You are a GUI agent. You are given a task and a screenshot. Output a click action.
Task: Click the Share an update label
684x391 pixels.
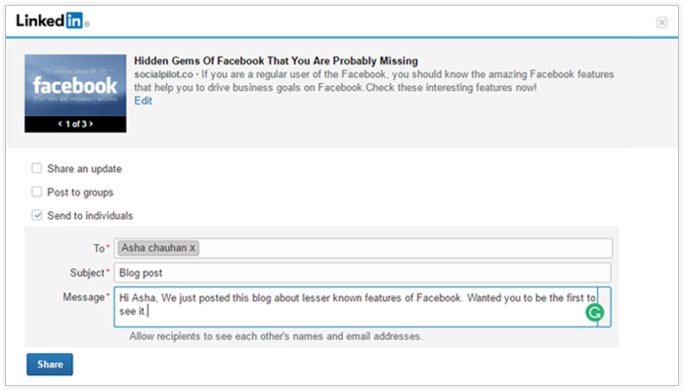84,169
